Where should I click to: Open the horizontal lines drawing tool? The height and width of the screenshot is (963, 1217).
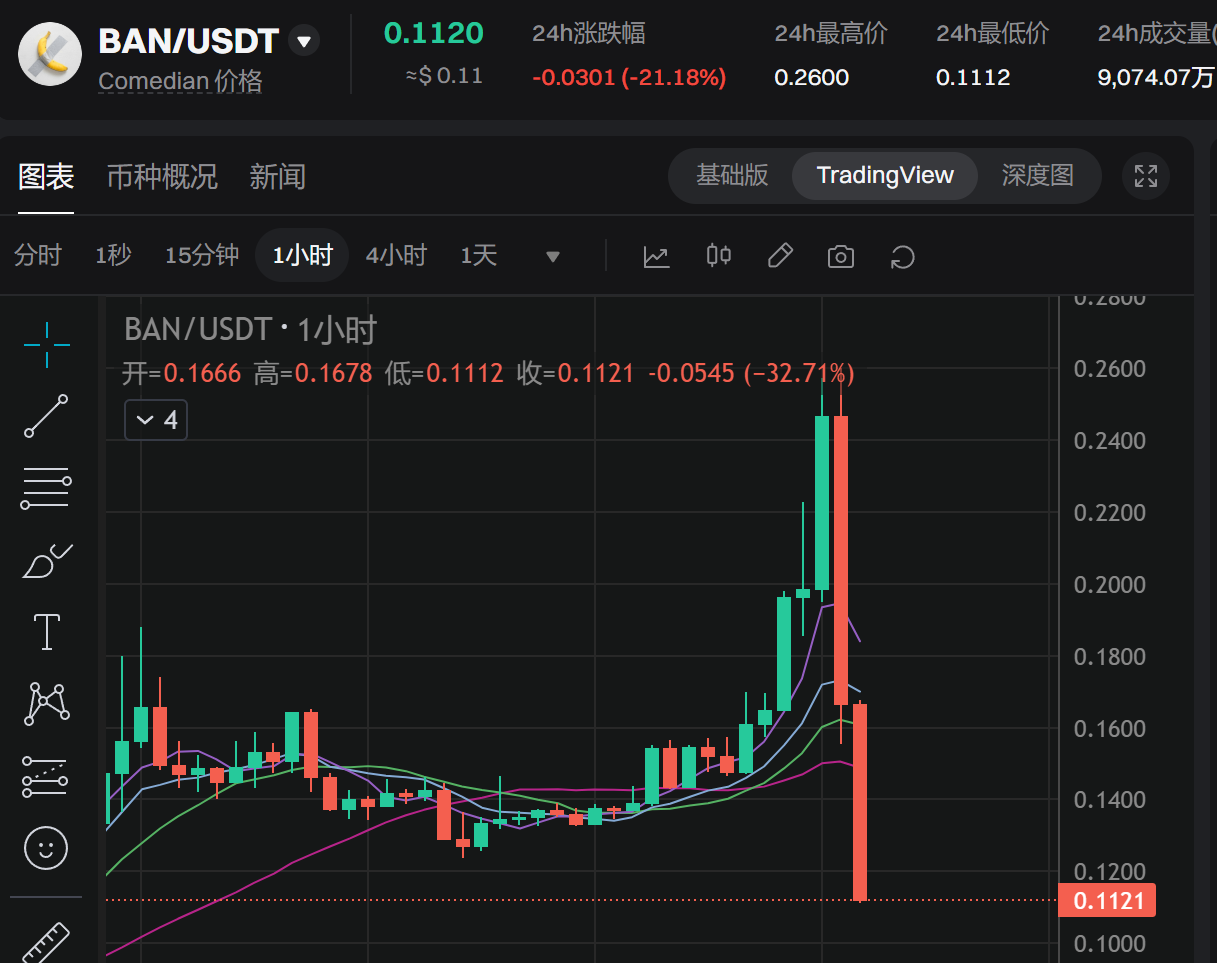click(x=45, y=488)
